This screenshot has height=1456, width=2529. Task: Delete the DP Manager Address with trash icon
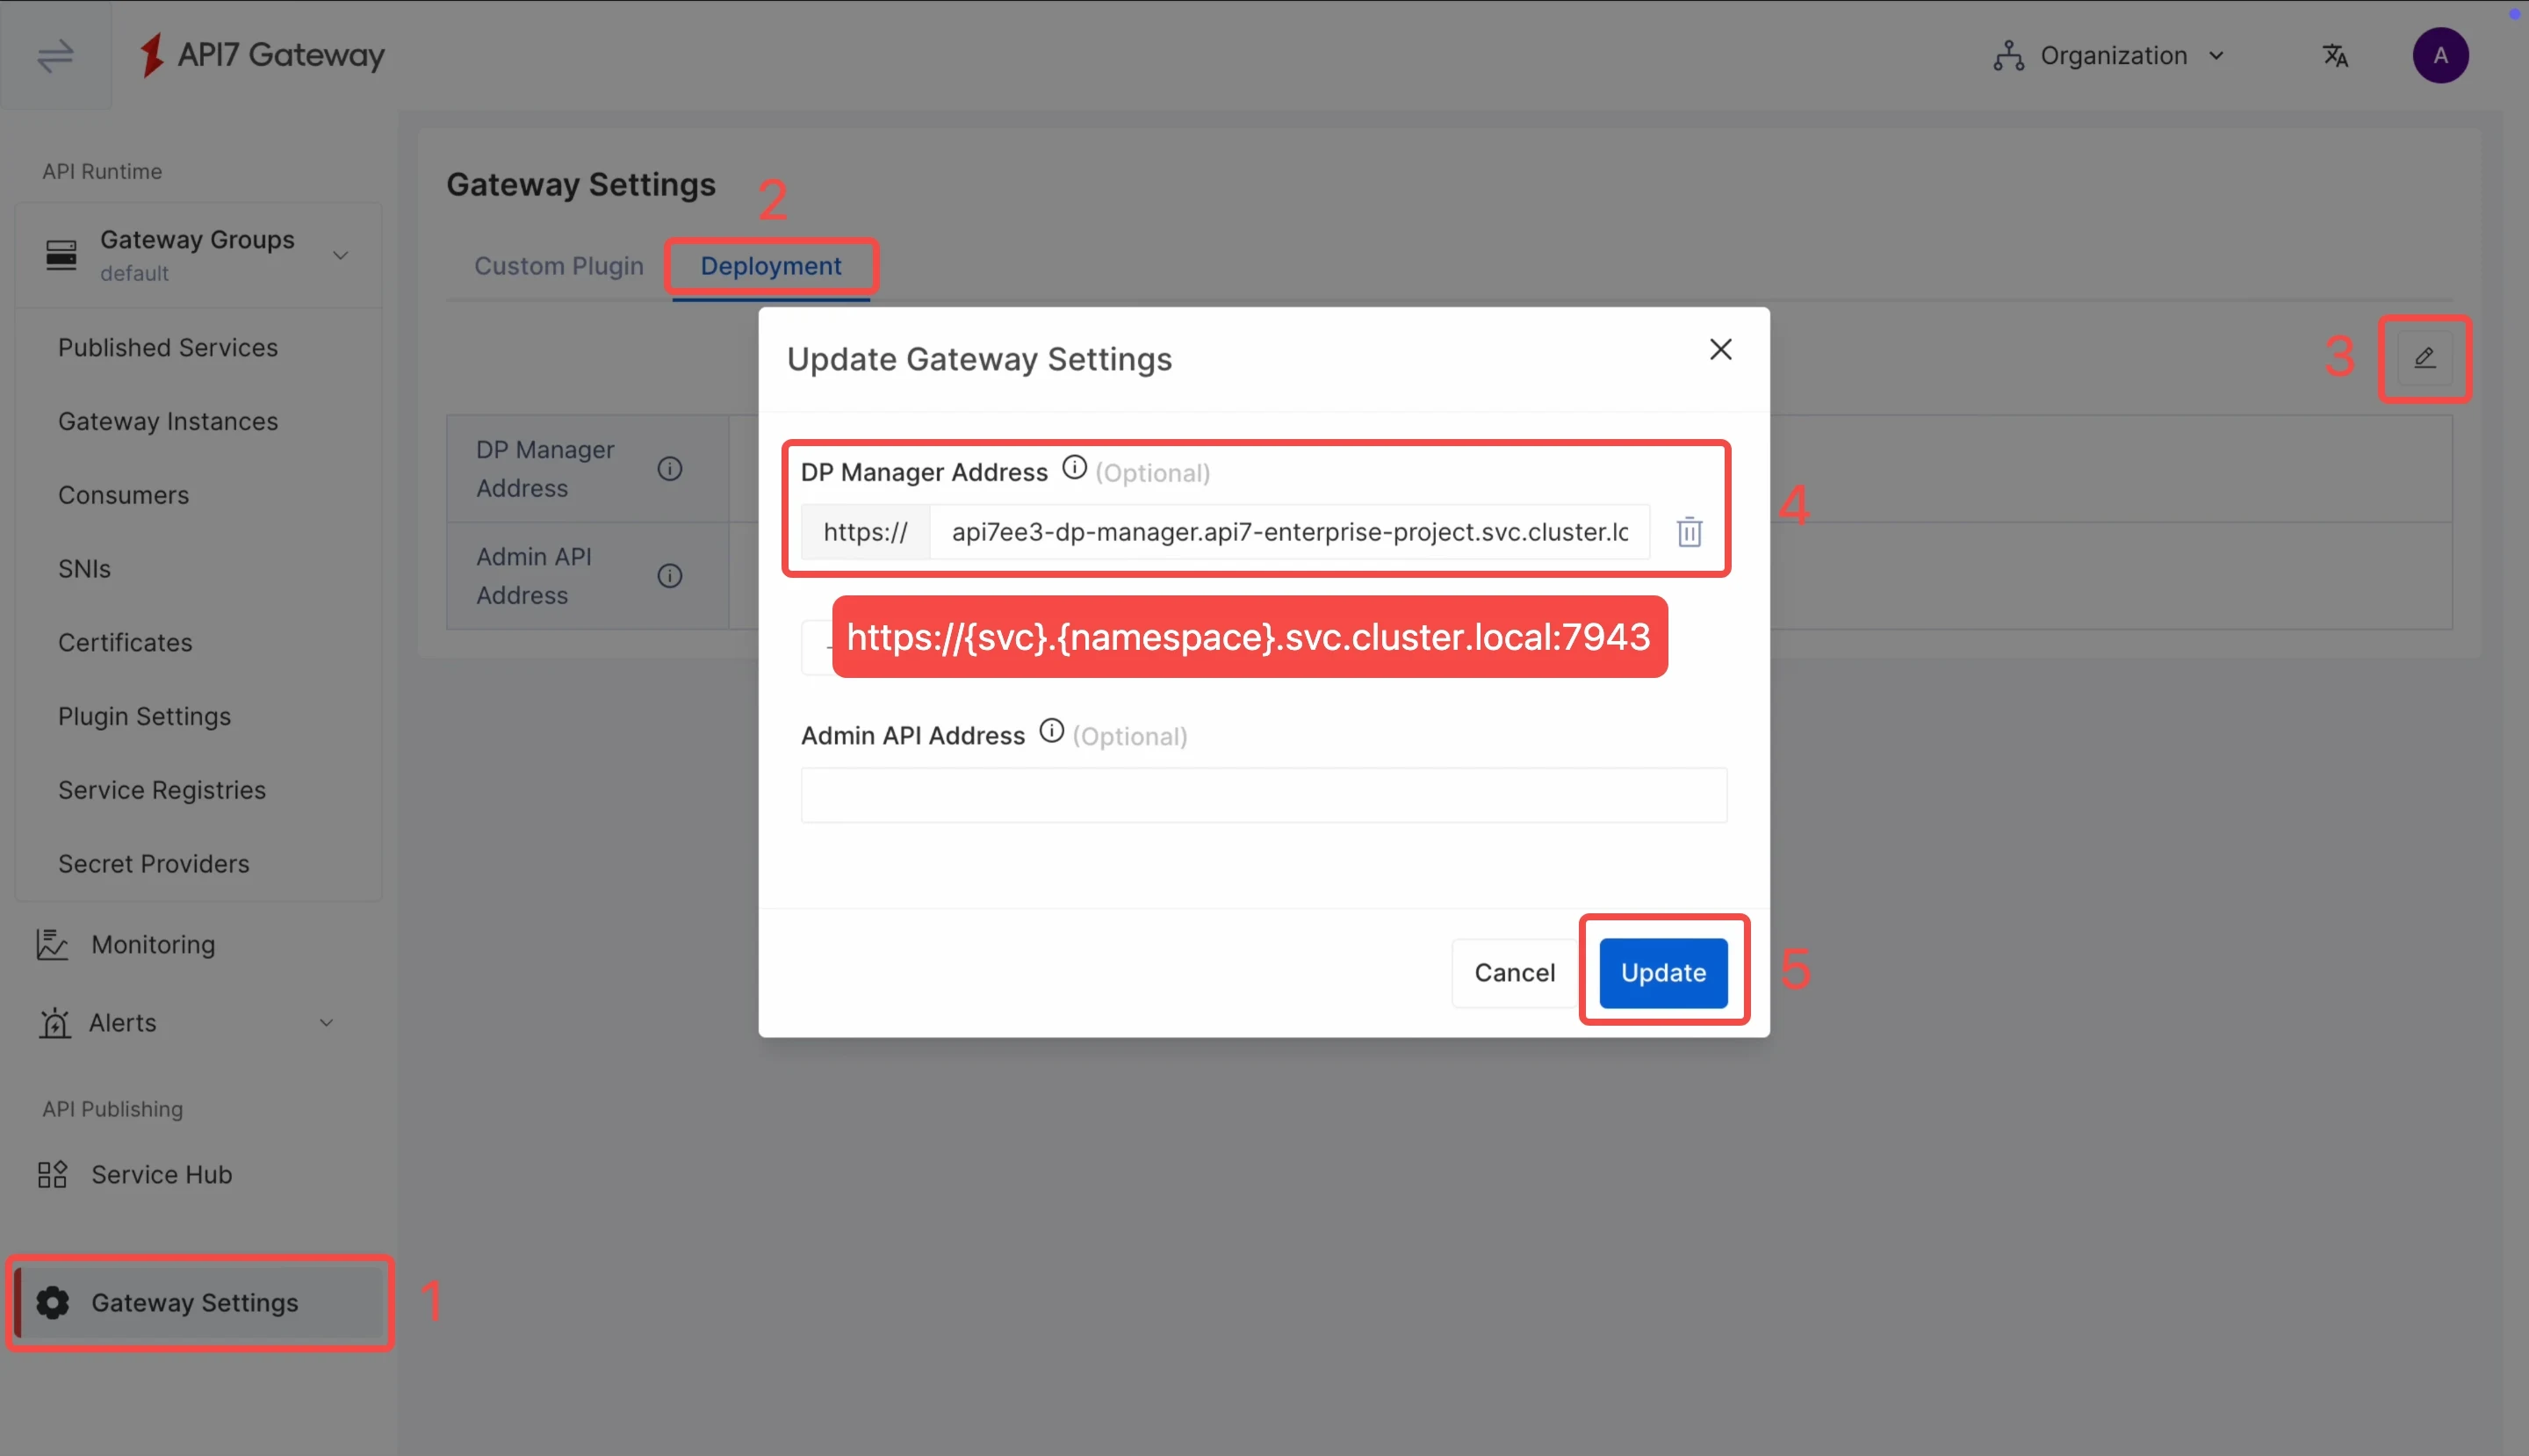1689,531
